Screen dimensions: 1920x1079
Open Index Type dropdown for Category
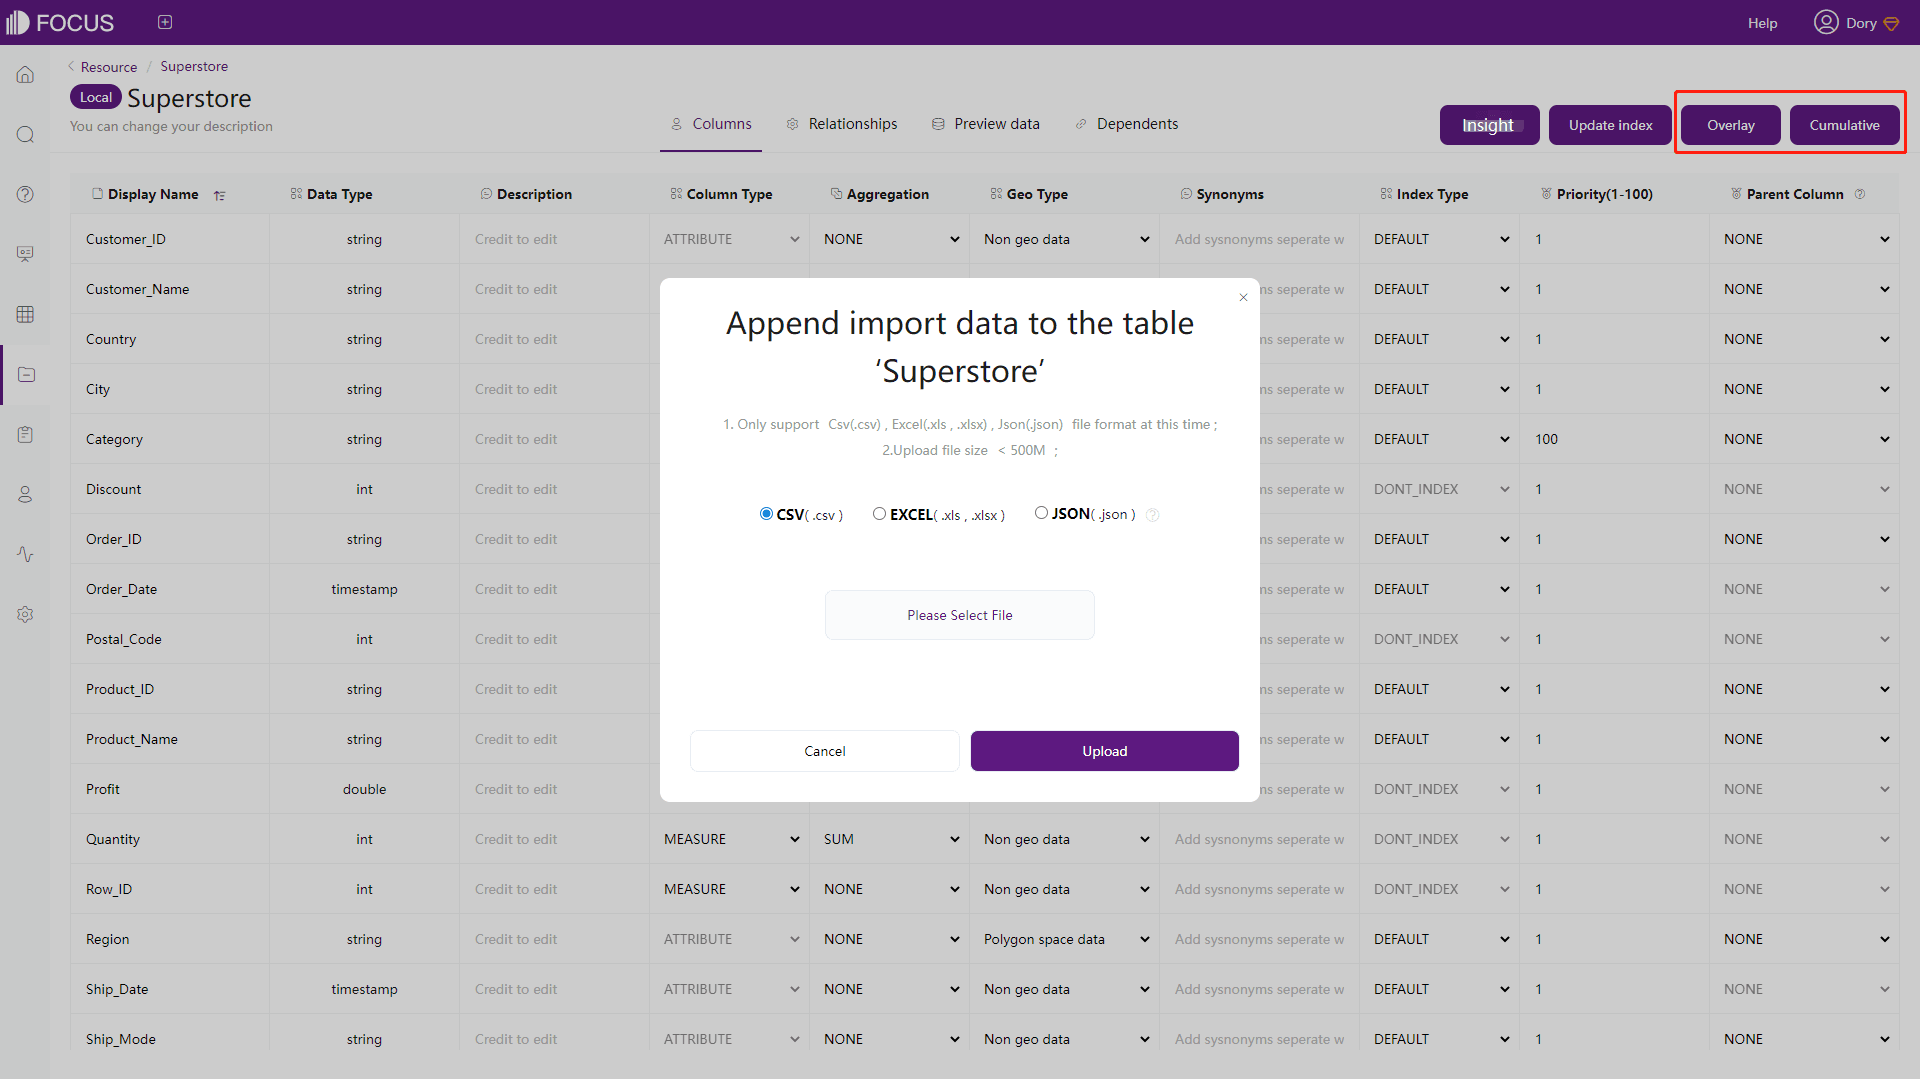(x=1440, y=439)
